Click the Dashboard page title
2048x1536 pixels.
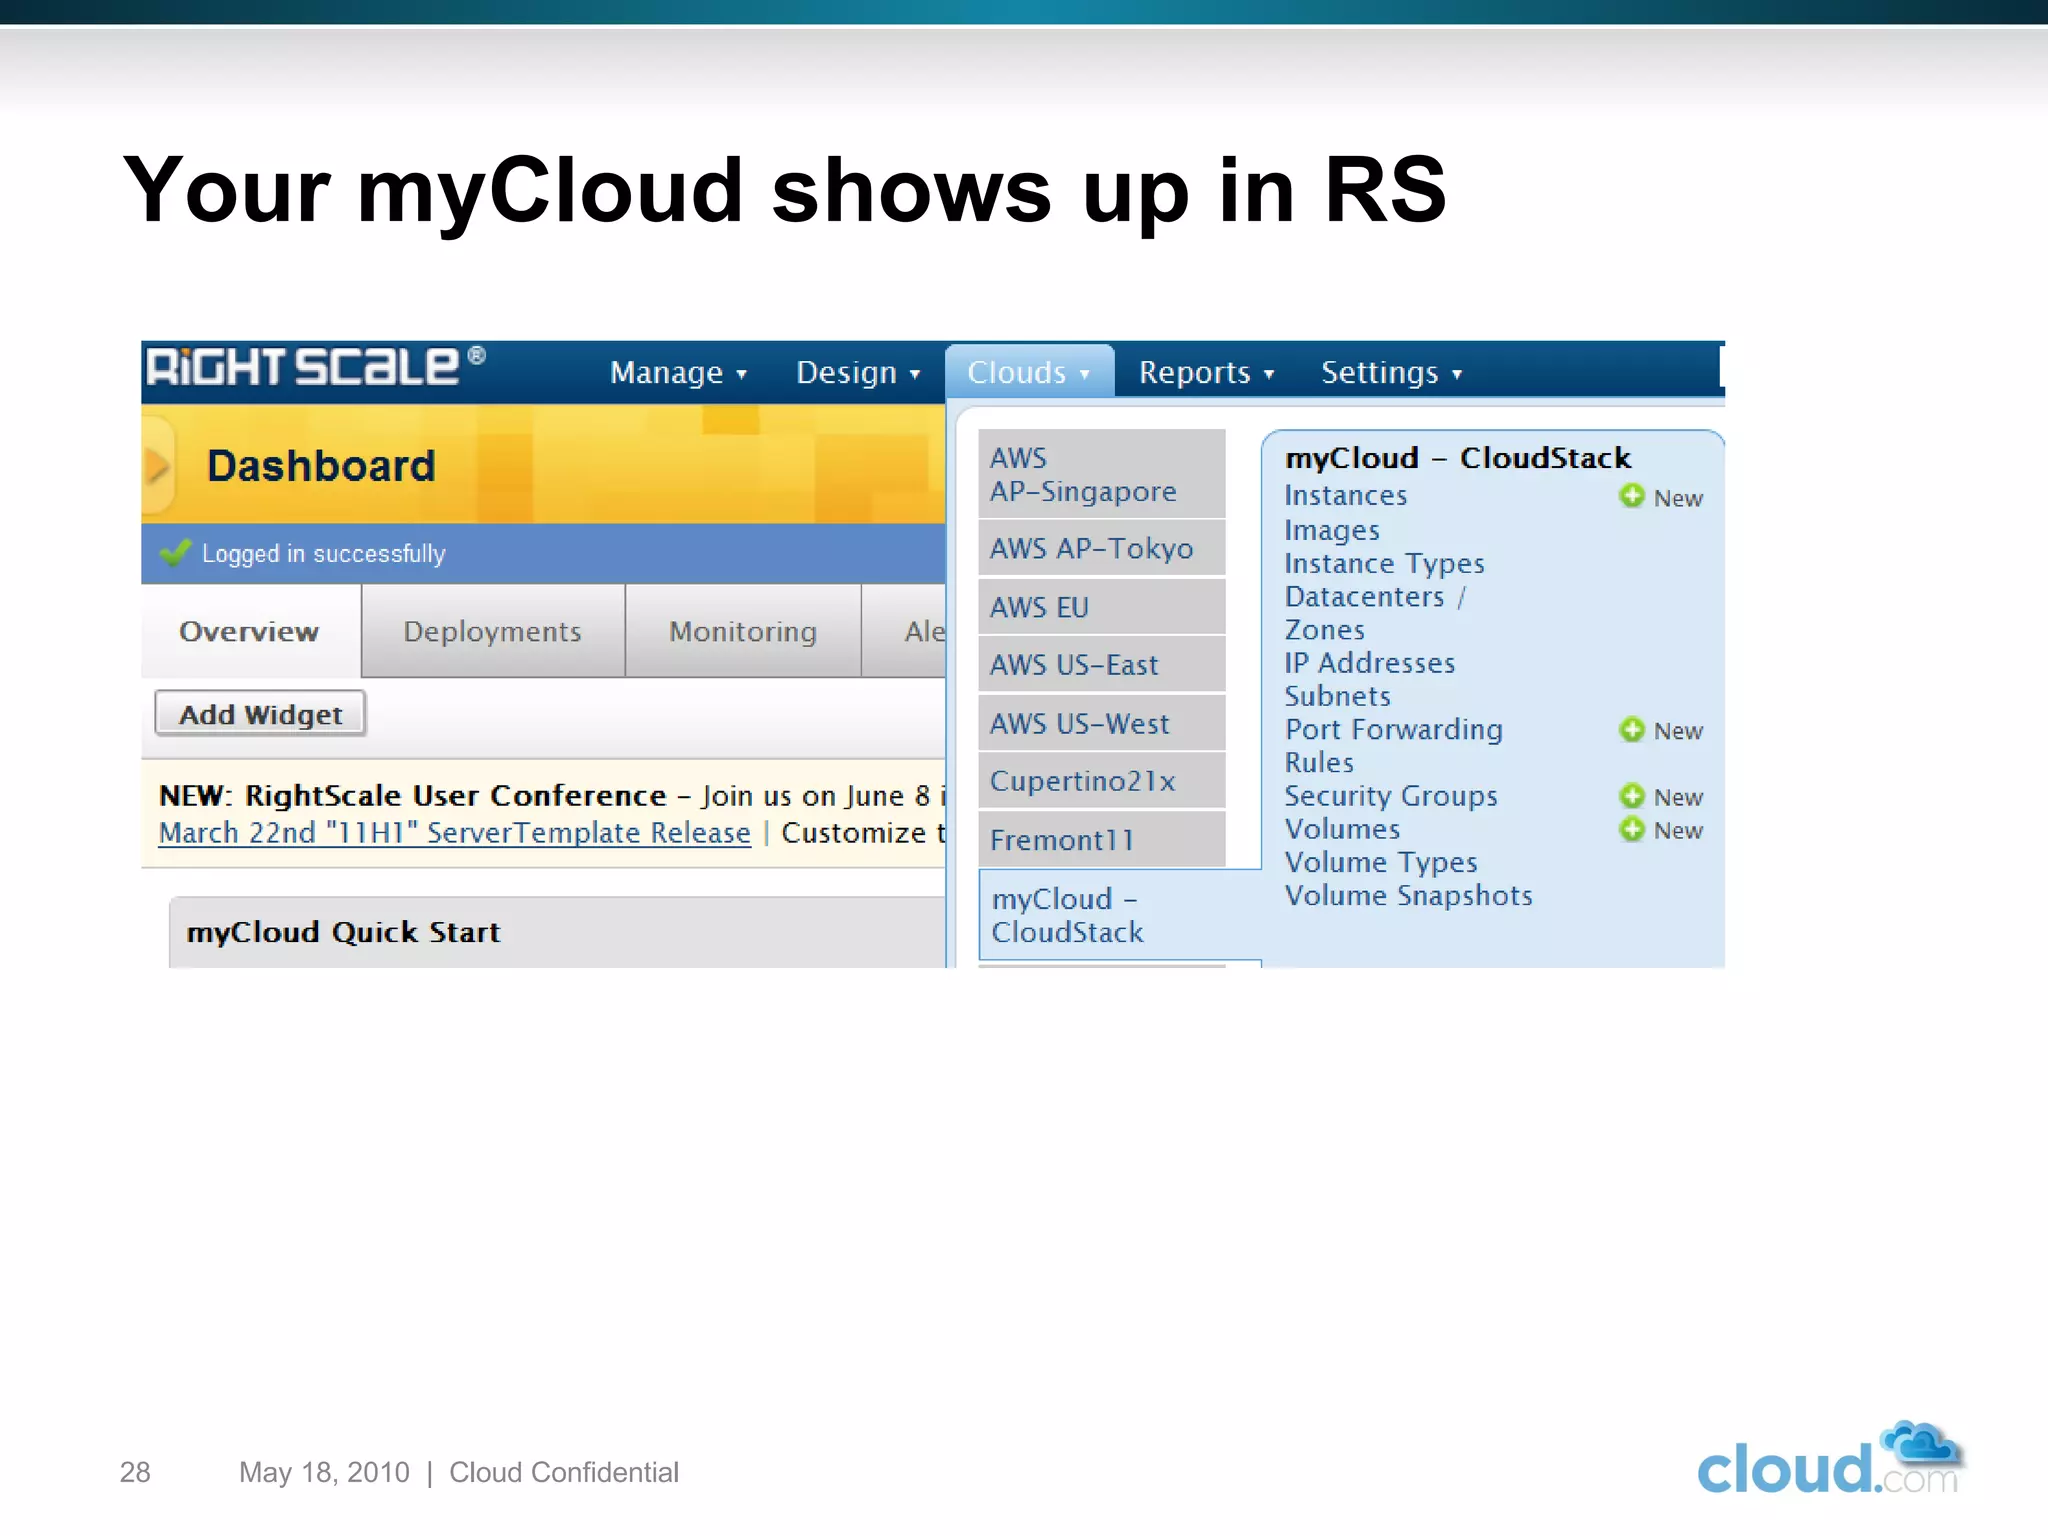click(321, 466)
